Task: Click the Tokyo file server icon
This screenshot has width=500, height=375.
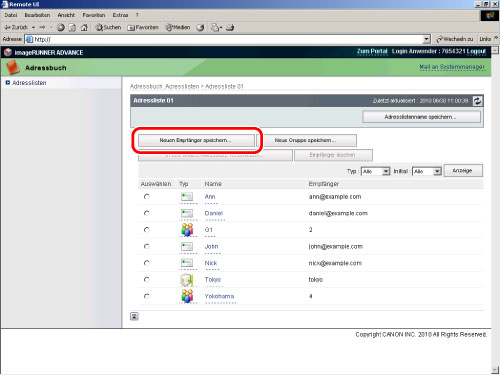Action: (187, 280)
